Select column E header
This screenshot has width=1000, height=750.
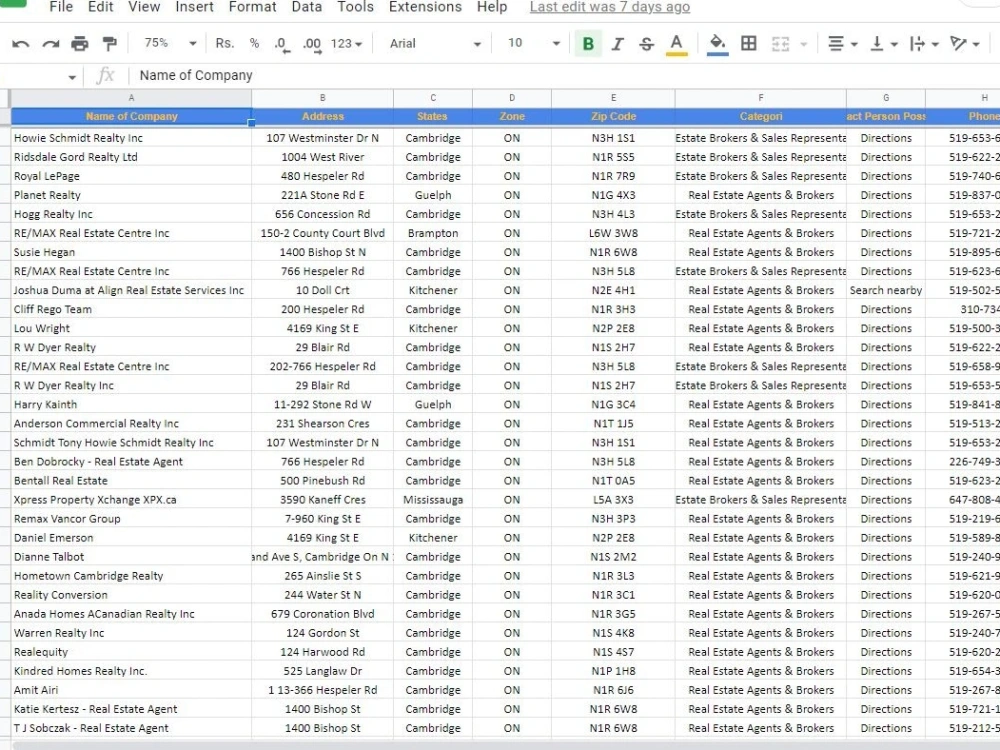click(x=613, y=98)
